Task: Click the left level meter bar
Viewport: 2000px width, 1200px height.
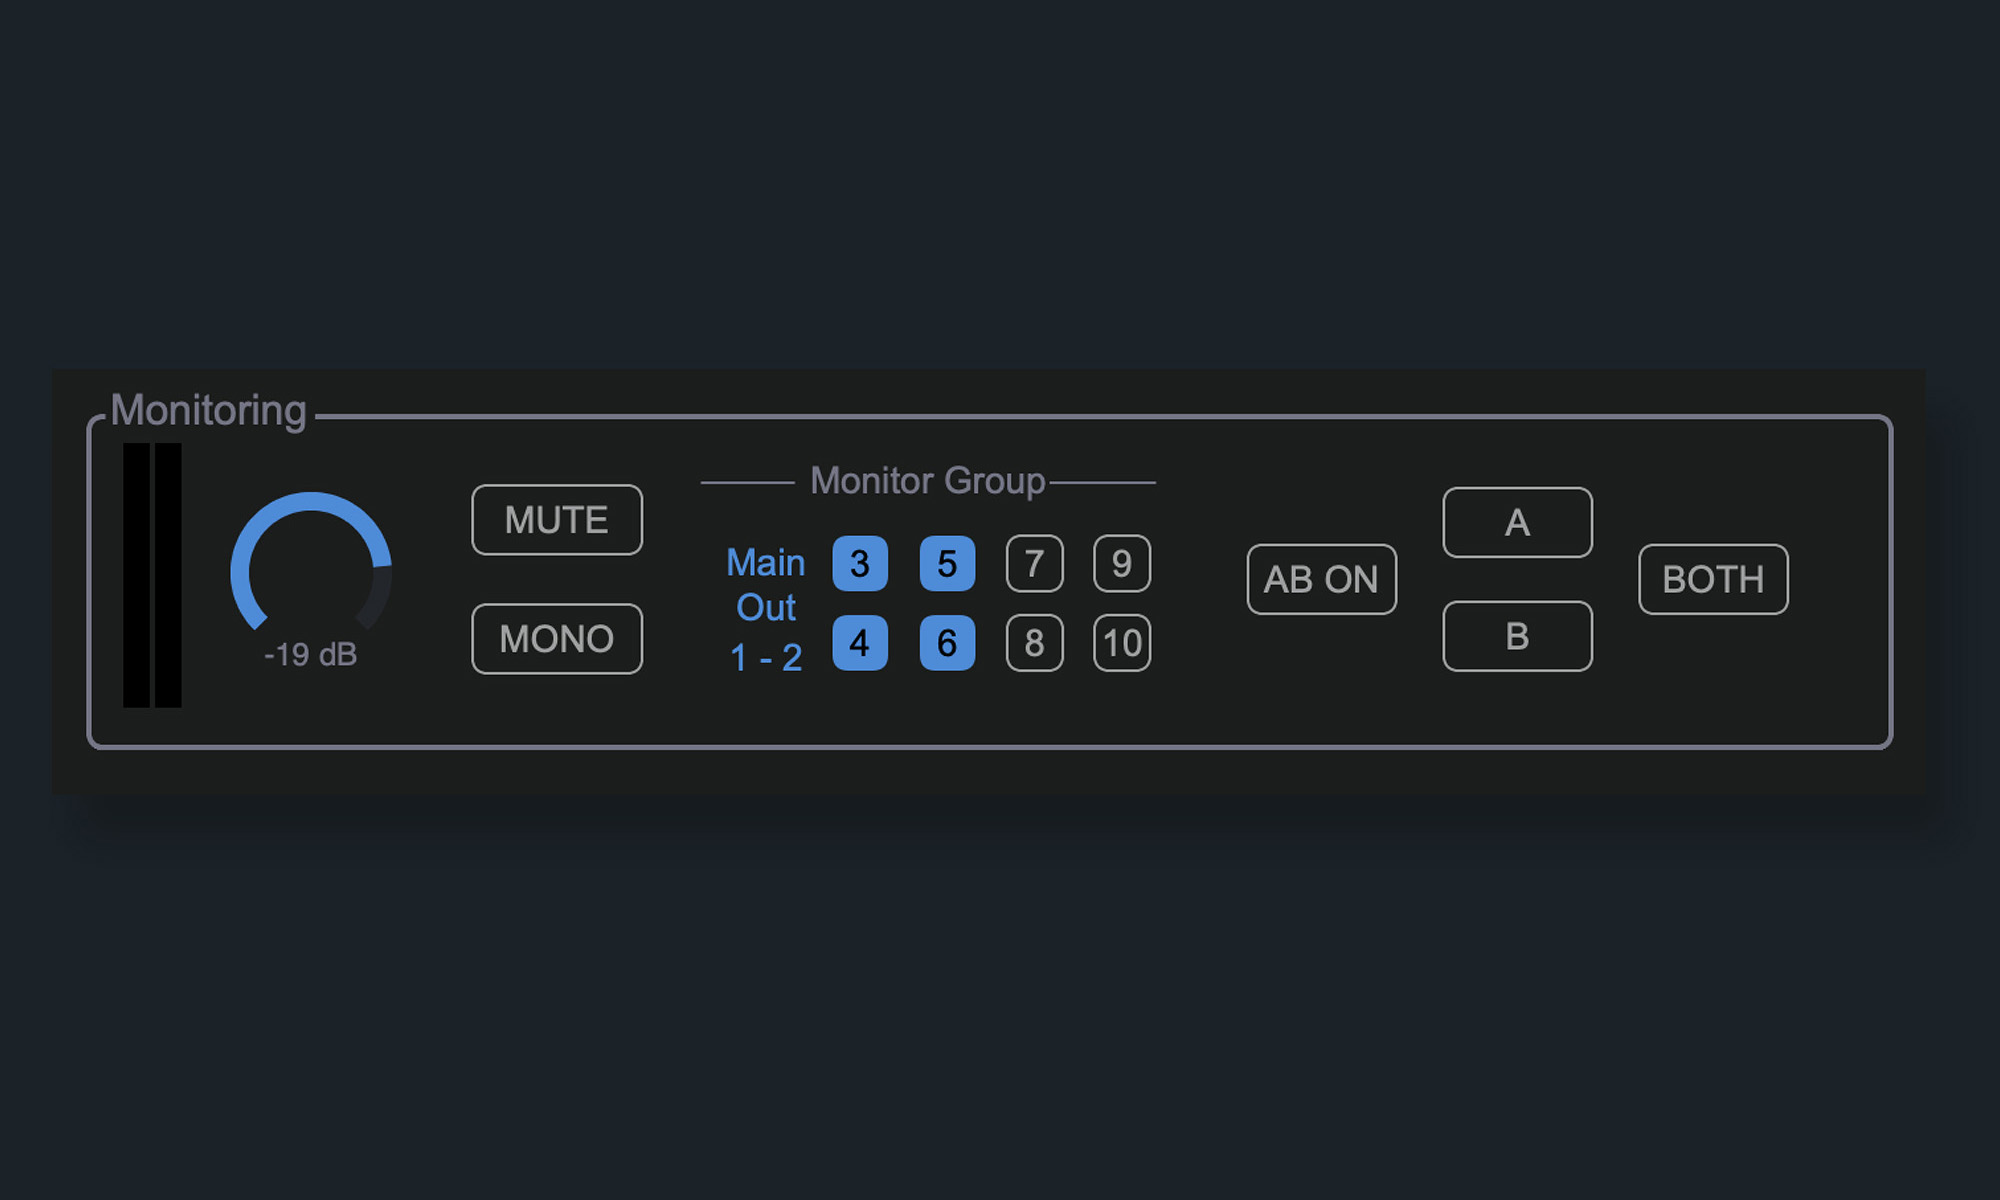Action: point(136,575)
